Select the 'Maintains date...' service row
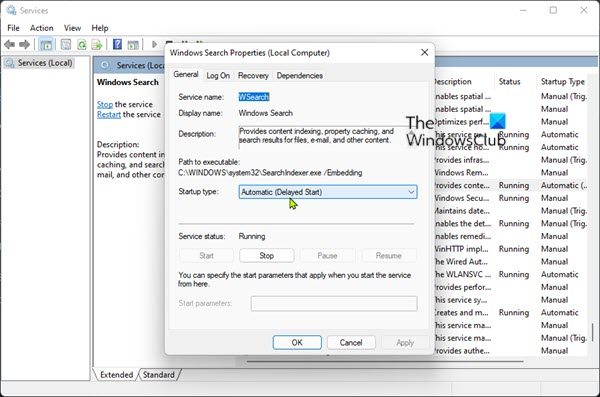The height and width of the screenshot is (397, 600). click(511, 211)
